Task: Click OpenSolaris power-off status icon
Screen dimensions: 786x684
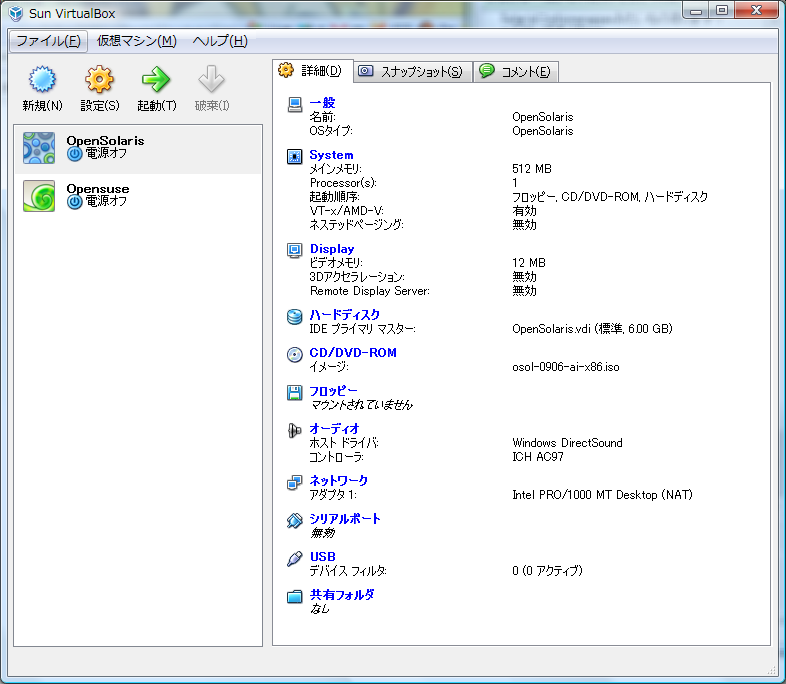Action: click(x=75, y=154)
